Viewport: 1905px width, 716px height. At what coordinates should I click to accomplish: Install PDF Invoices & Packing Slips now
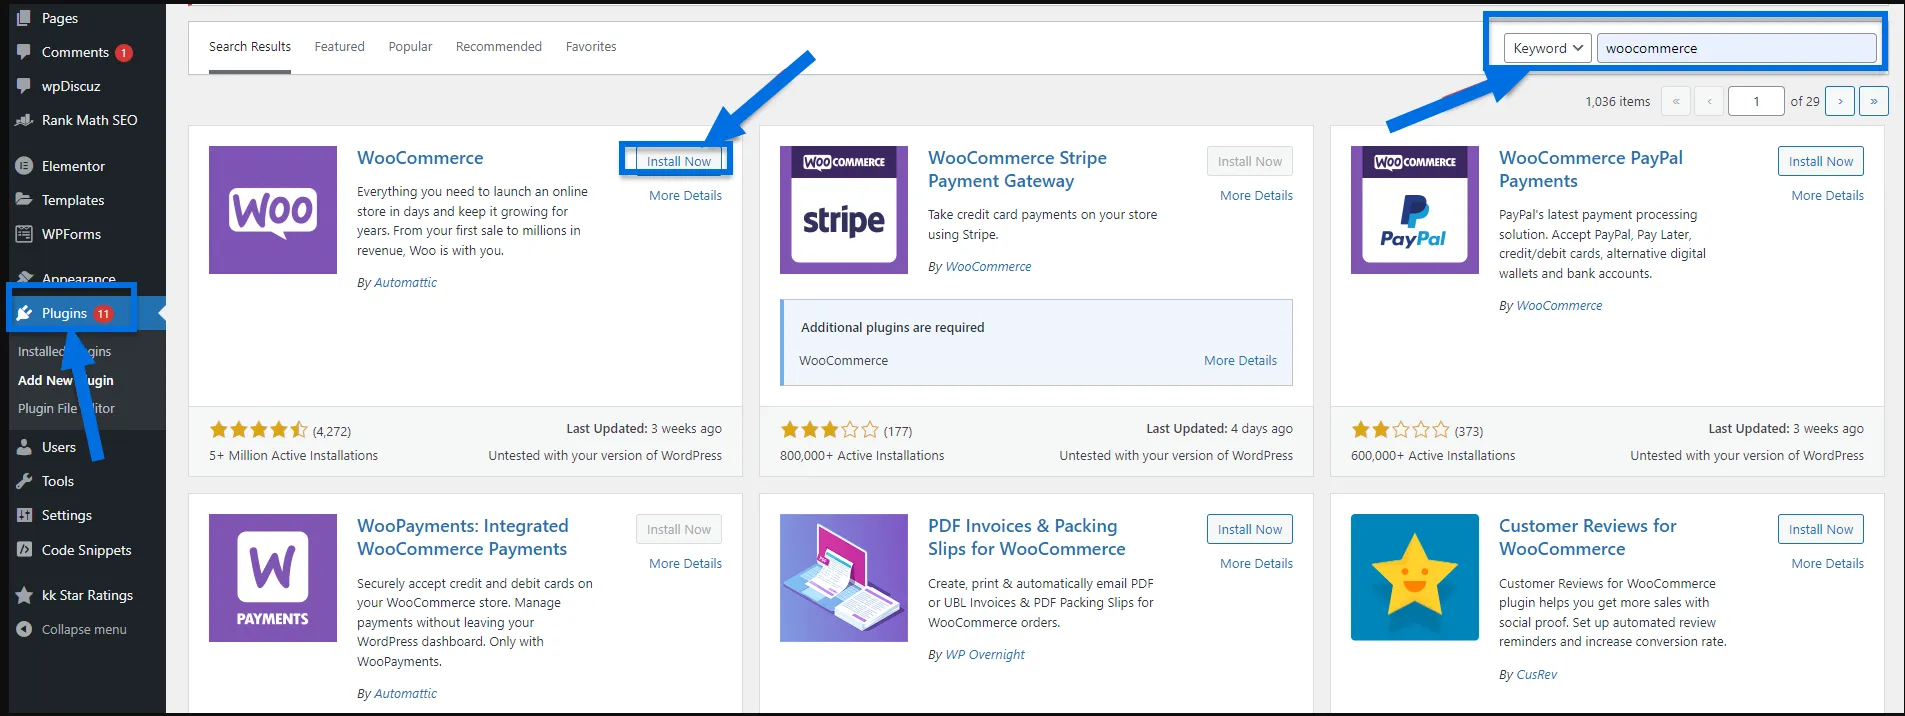click(x=1250, y=529)
